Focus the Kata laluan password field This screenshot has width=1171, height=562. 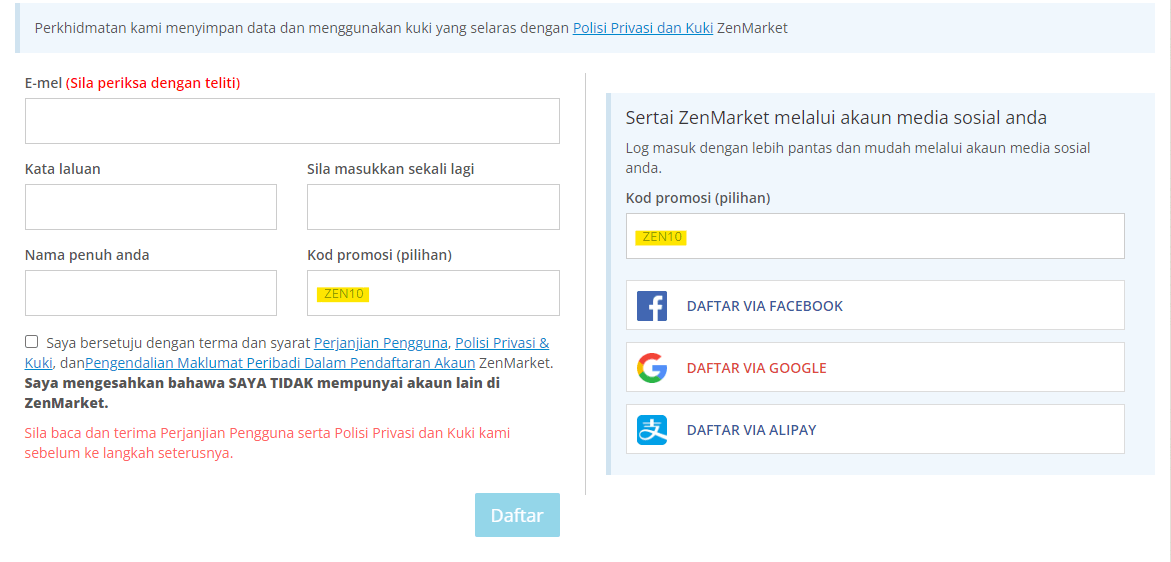[151, 207]
